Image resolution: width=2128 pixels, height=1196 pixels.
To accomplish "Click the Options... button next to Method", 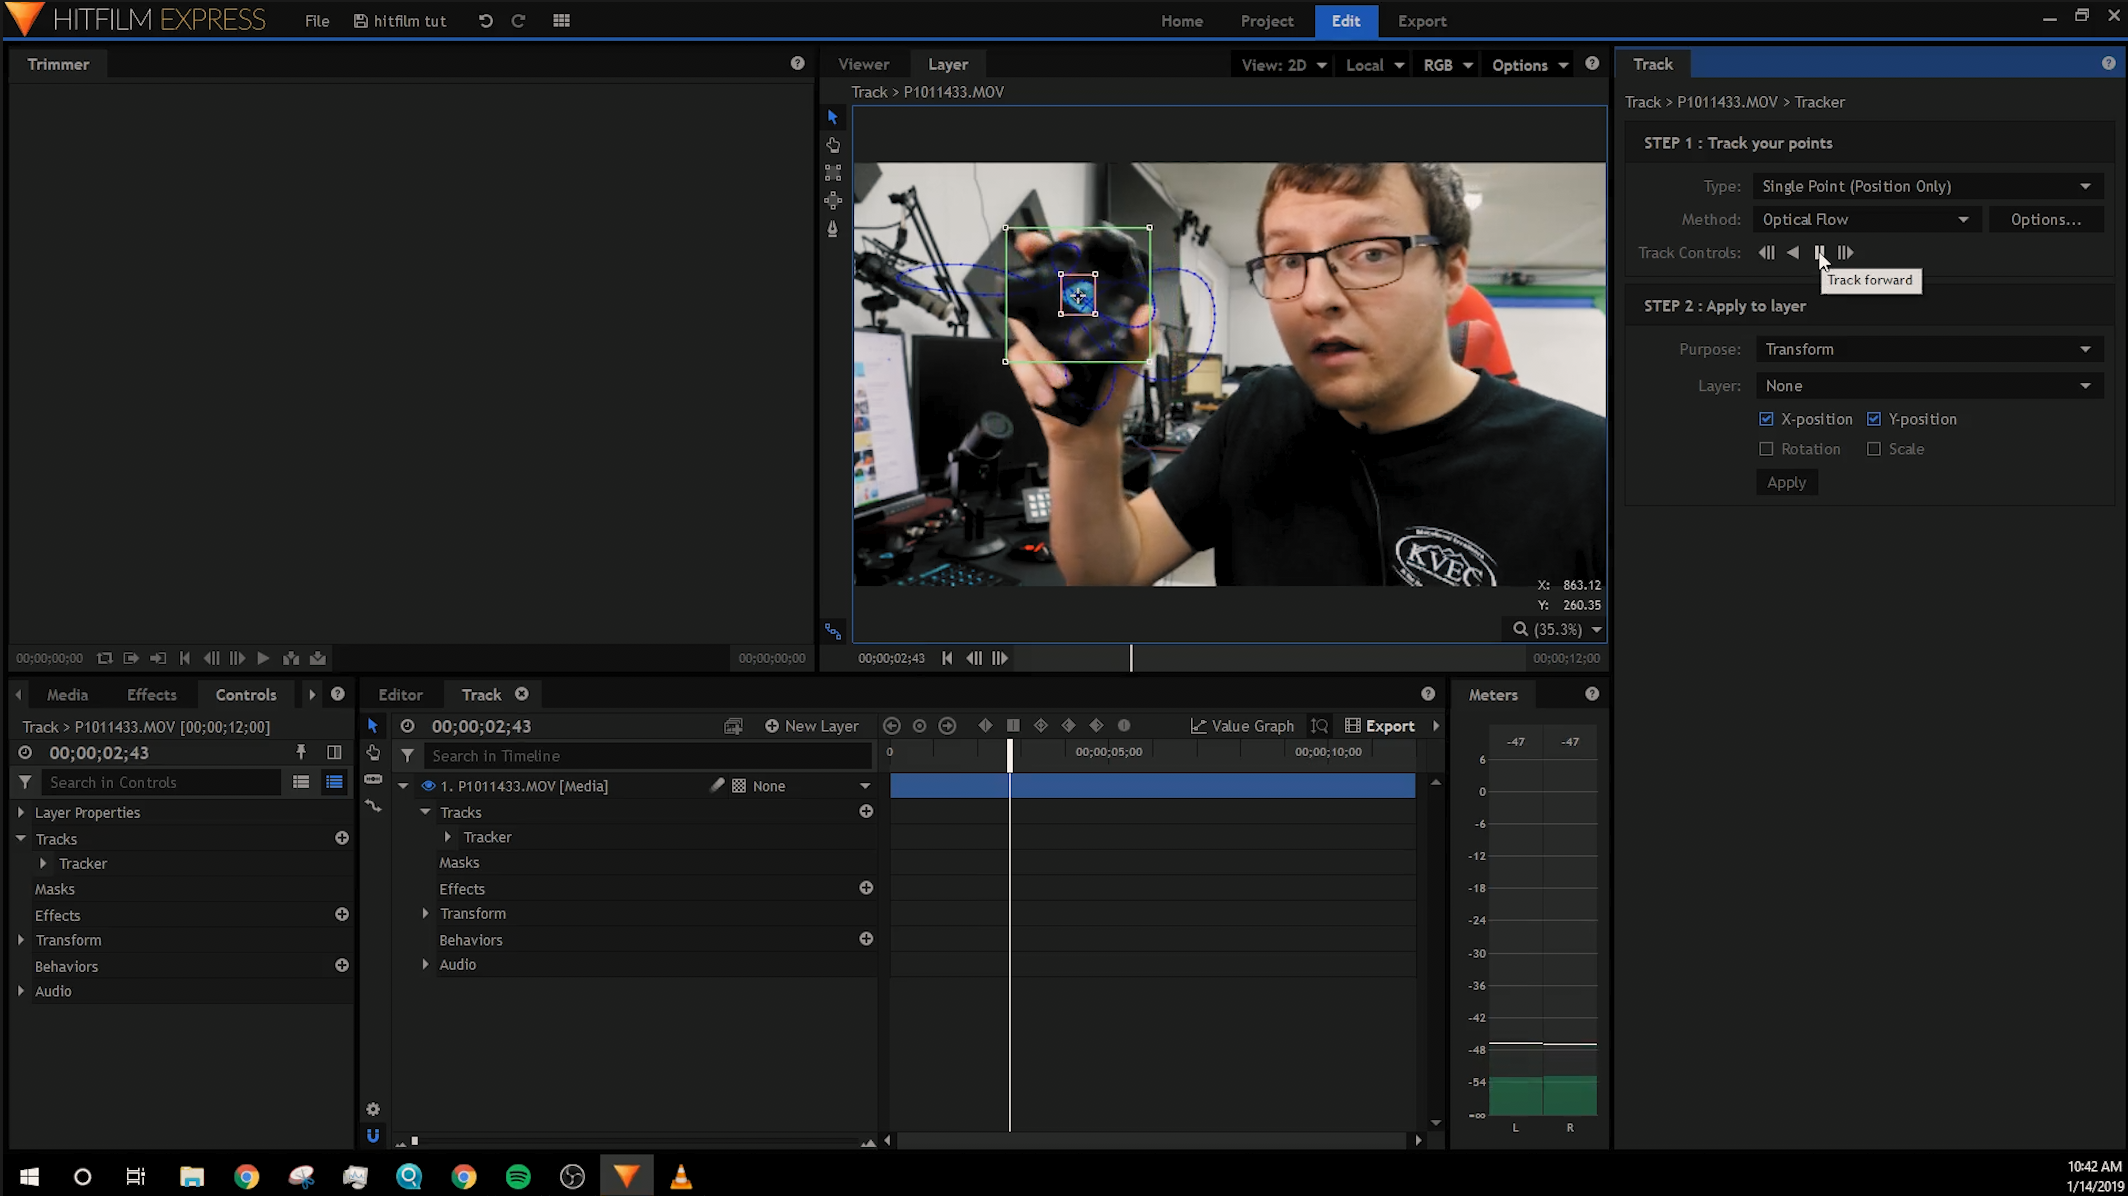I will pos(2045,219).
